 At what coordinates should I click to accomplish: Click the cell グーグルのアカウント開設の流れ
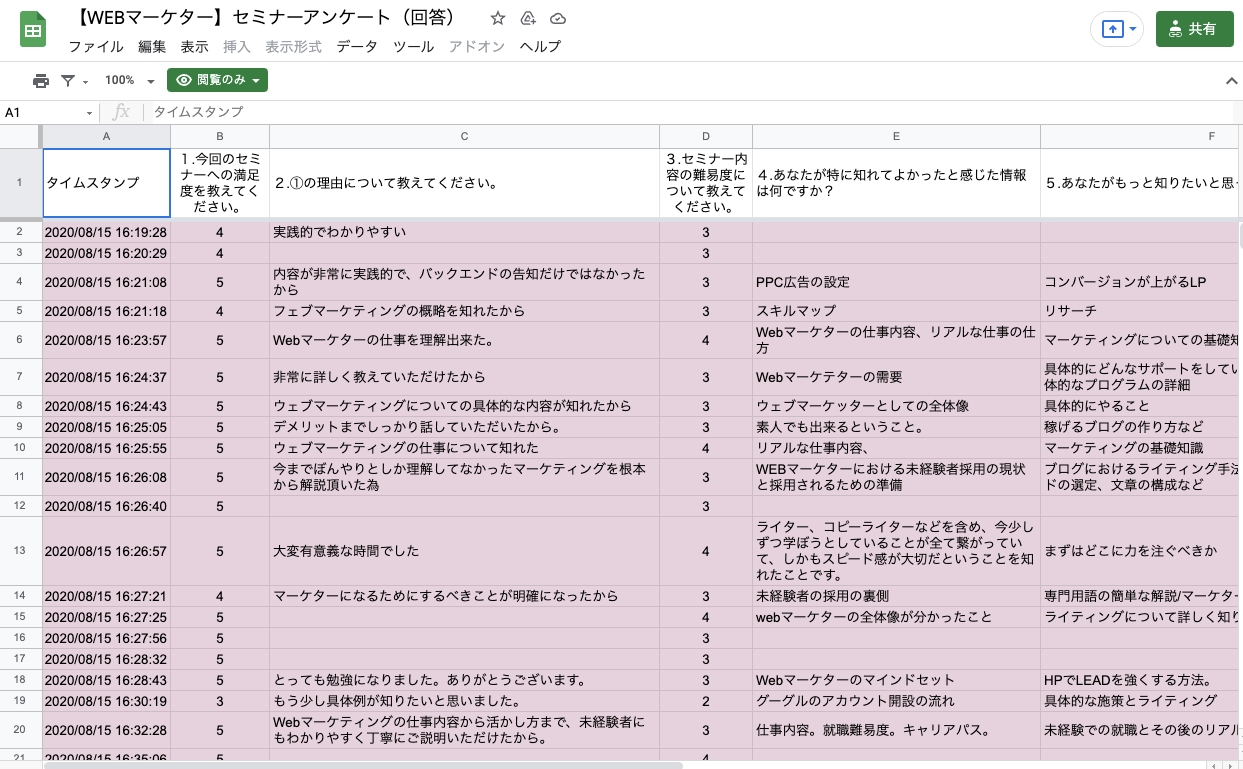[x=896, y=701]
